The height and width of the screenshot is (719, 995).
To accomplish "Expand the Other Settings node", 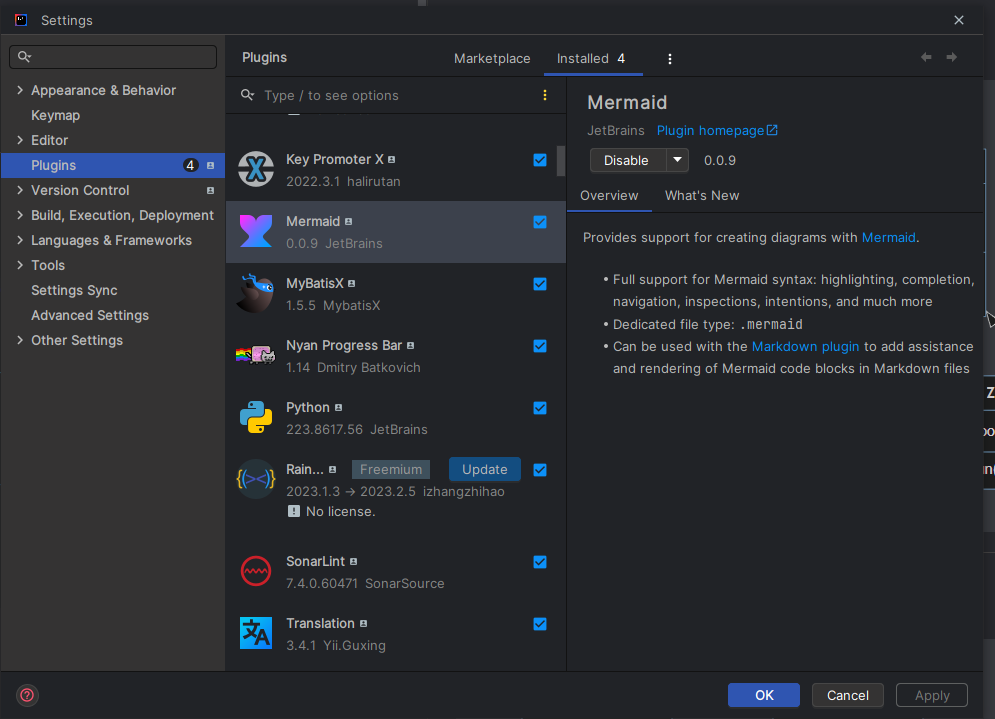I will coord(20,340).
